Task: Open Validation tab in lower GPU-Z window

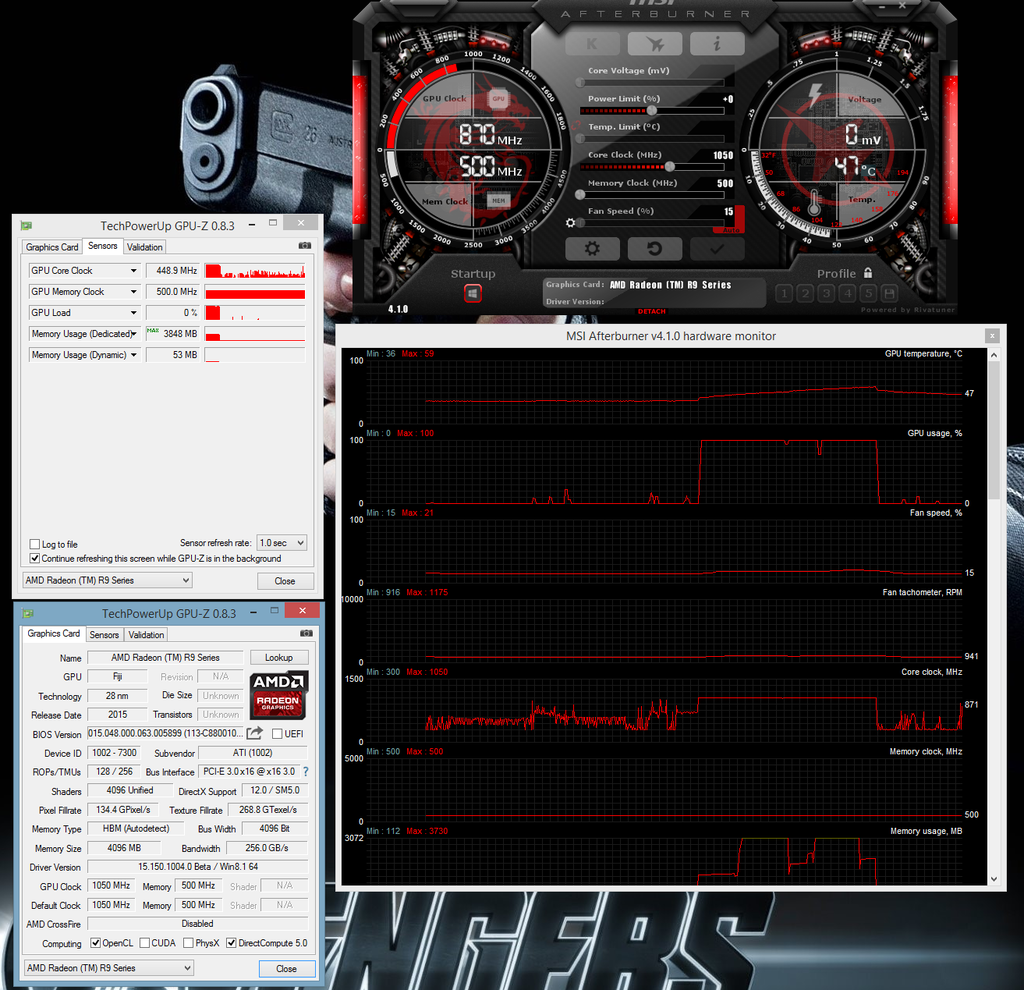Action: click(x=146, y=635)
